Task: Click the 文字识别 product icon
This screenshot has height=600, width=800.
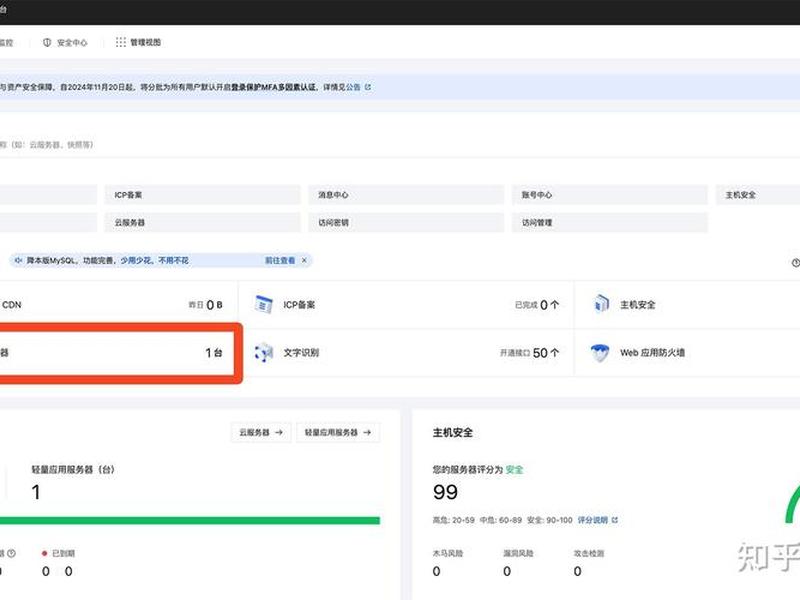Action: 263,353
